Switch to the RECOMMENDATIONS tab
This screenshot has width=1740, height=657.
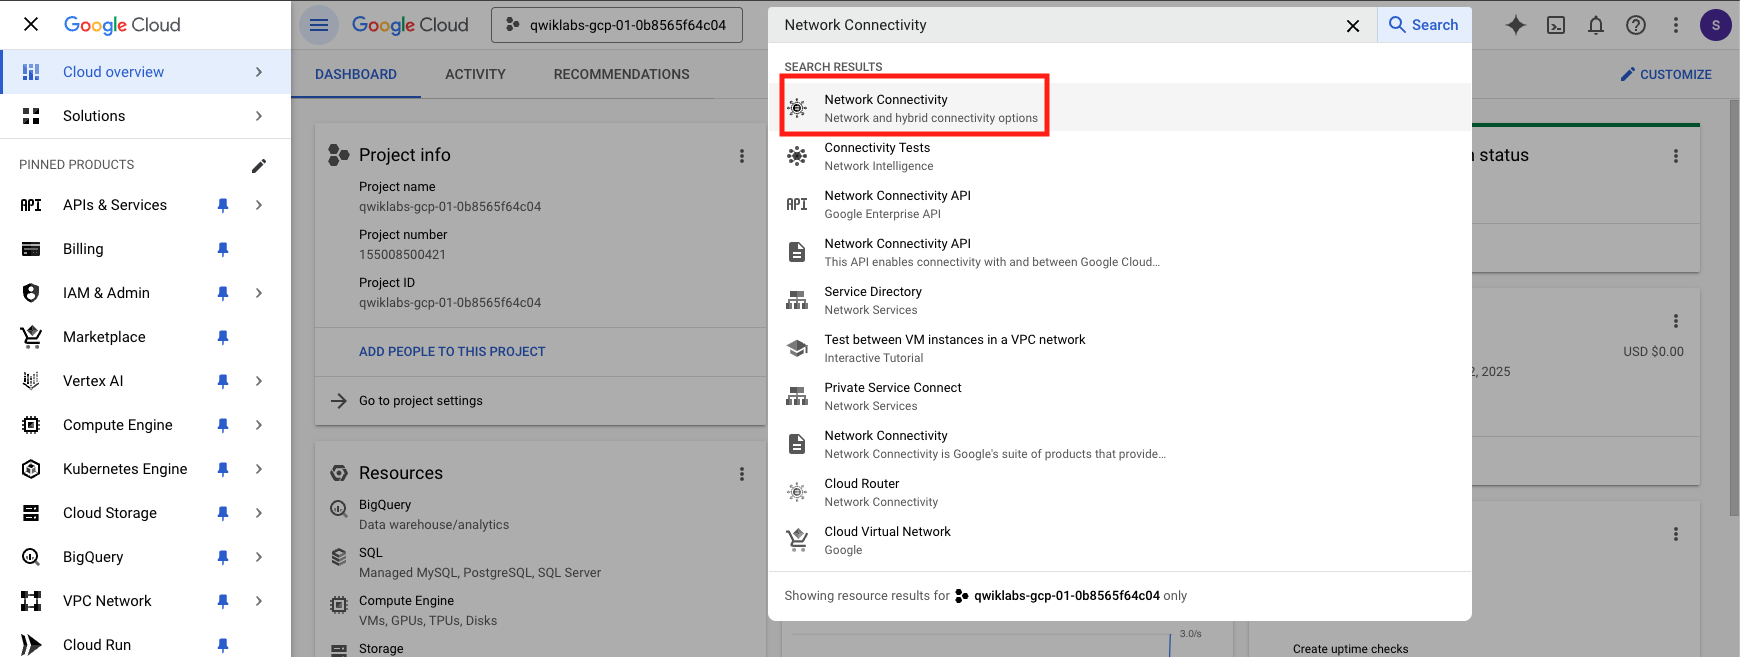point(621,74)
